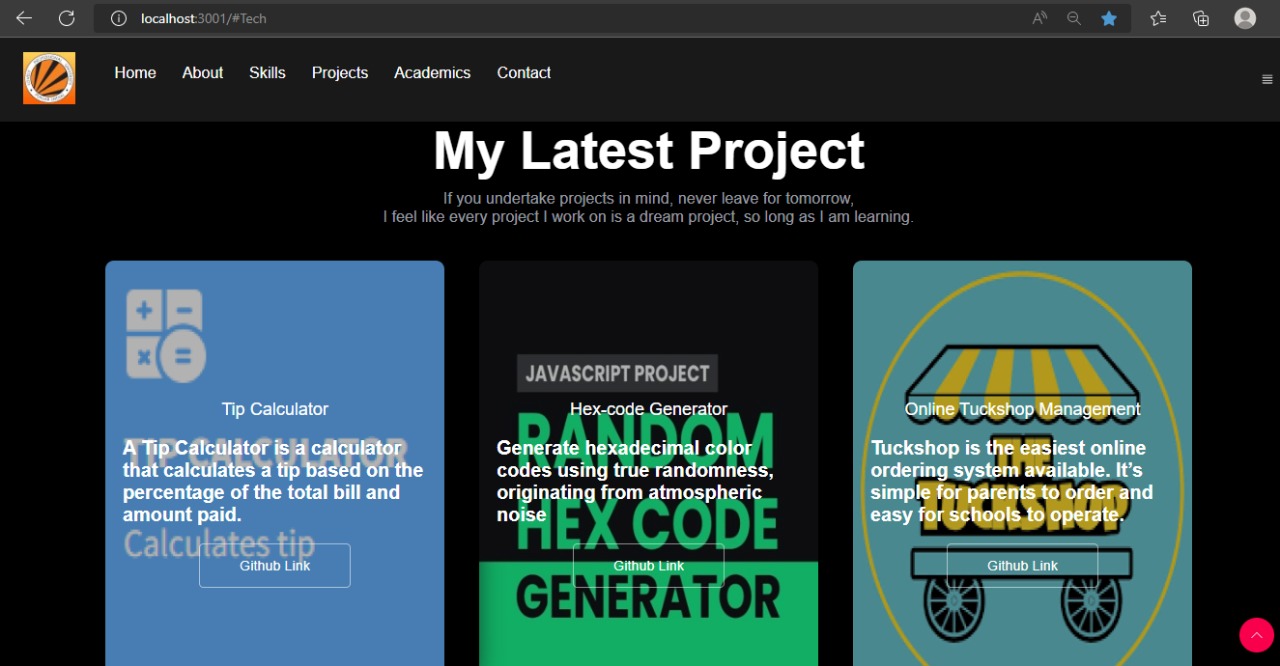Image resolution: width=1280 pixels, height=666 pixels.
Task: Reload the page with refresh icon
Action: pos(67,18)
